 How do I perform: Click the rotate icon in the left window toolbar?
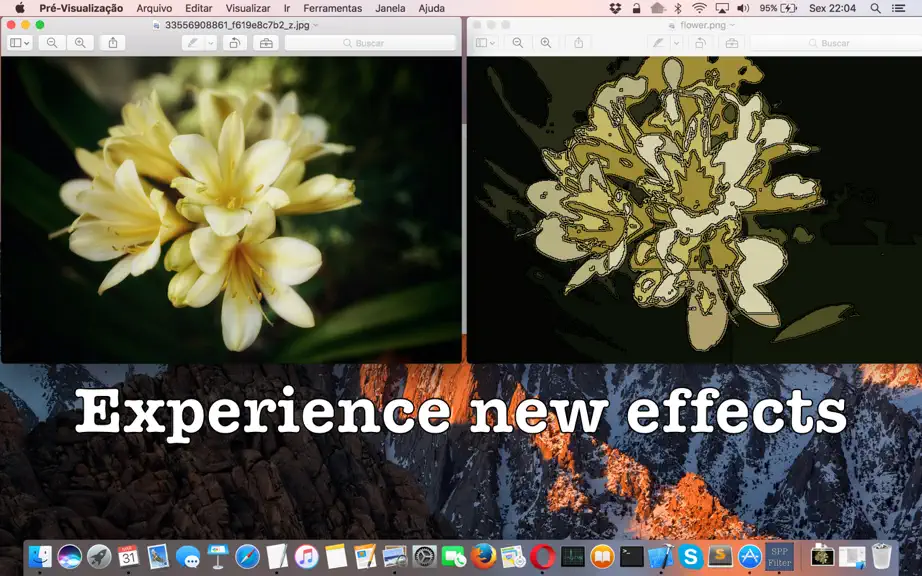235,43
